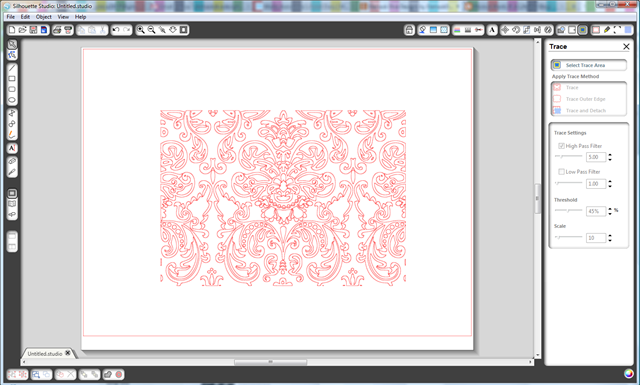Select the Polygon drawing tool
640x385 pixels.
pyautogui.click(x=12, y=113)
